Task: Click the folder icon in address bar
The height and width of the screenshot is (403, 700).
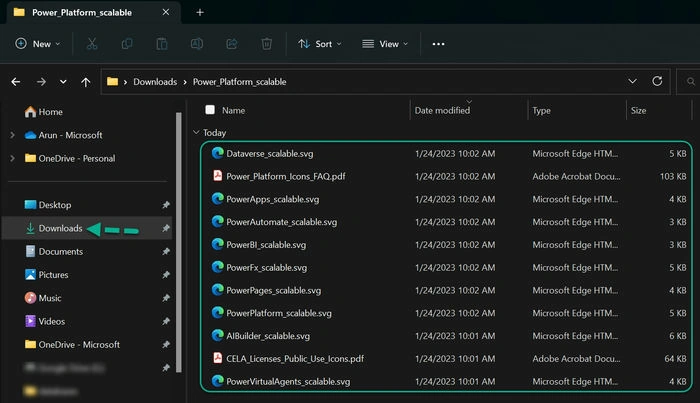Action: click(112, 82)
